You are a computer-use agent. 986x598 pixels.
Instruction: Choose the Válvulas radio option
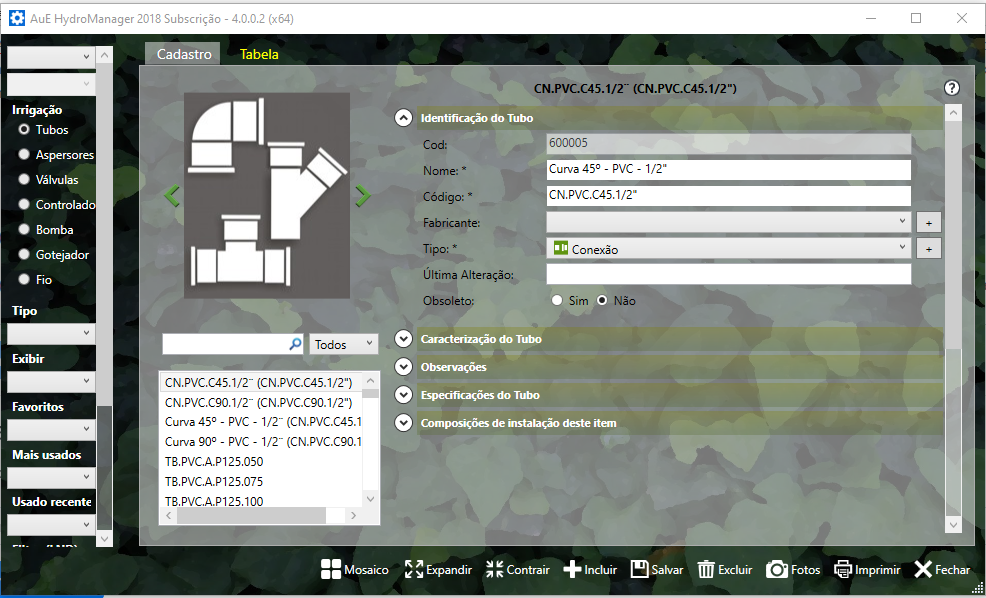pyautogui.click(x=24, y=180)
